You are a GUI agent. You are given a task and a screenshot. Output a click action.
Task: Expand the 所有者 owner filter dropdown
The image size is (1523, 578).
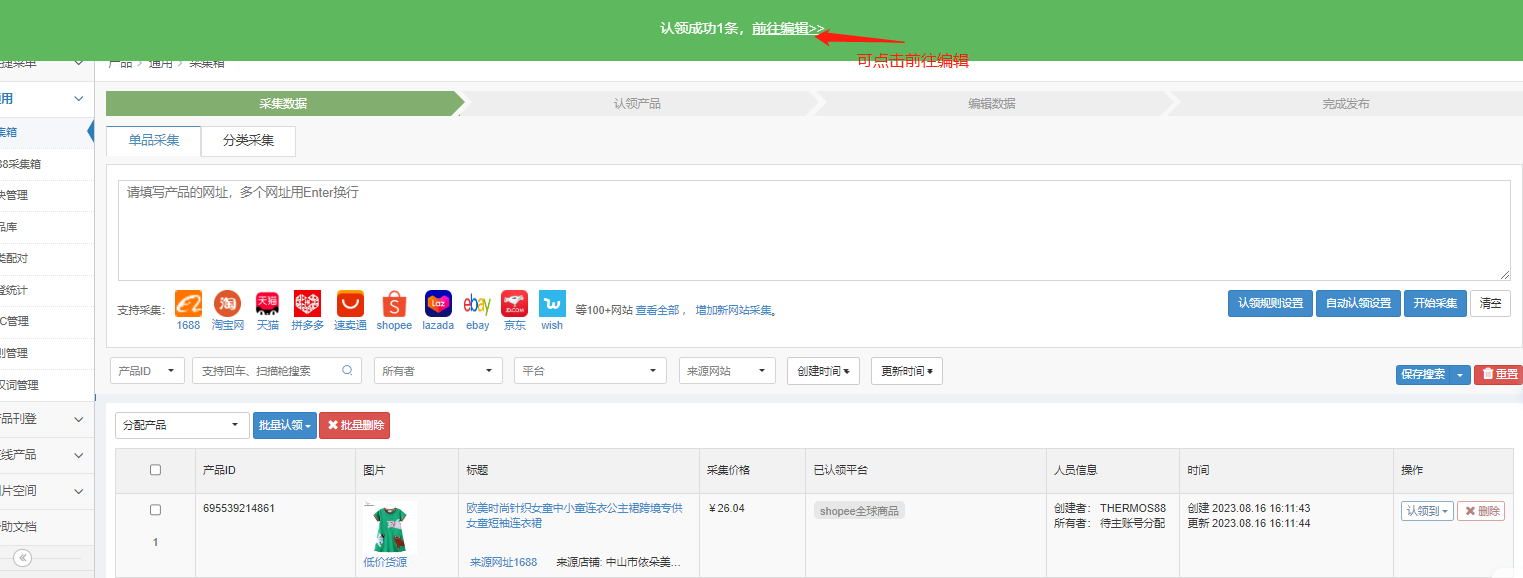437,371
